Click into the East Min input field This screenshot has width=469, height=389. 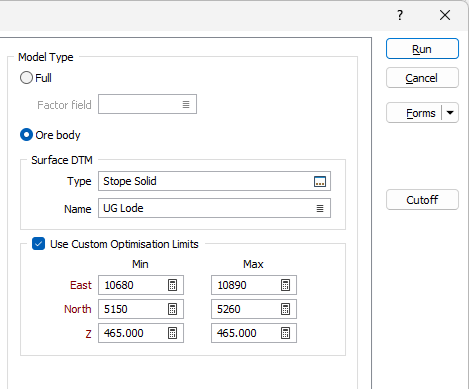point(133,285)
